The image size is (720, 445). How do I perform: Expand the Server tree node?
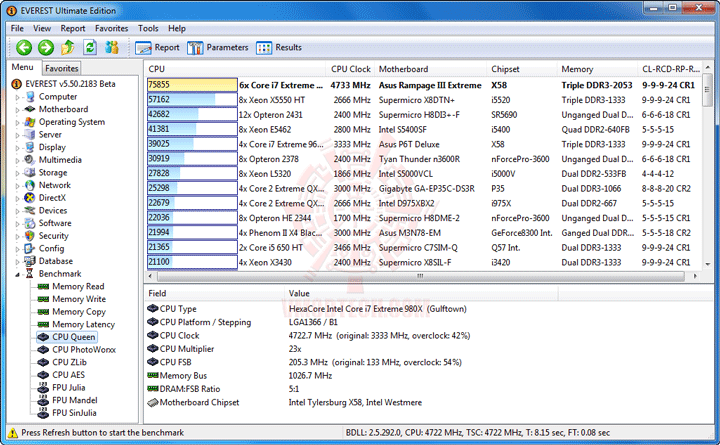[x=17, y=135]
